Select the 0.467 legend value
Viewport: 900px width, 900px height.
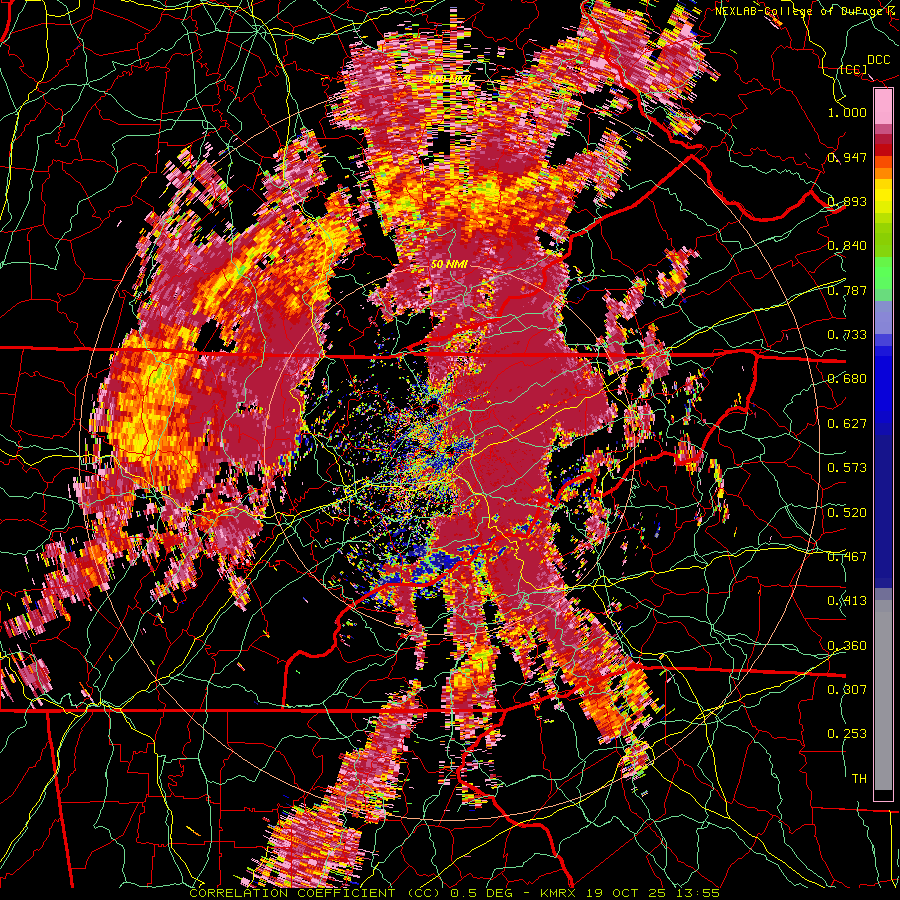coord(847,556)
